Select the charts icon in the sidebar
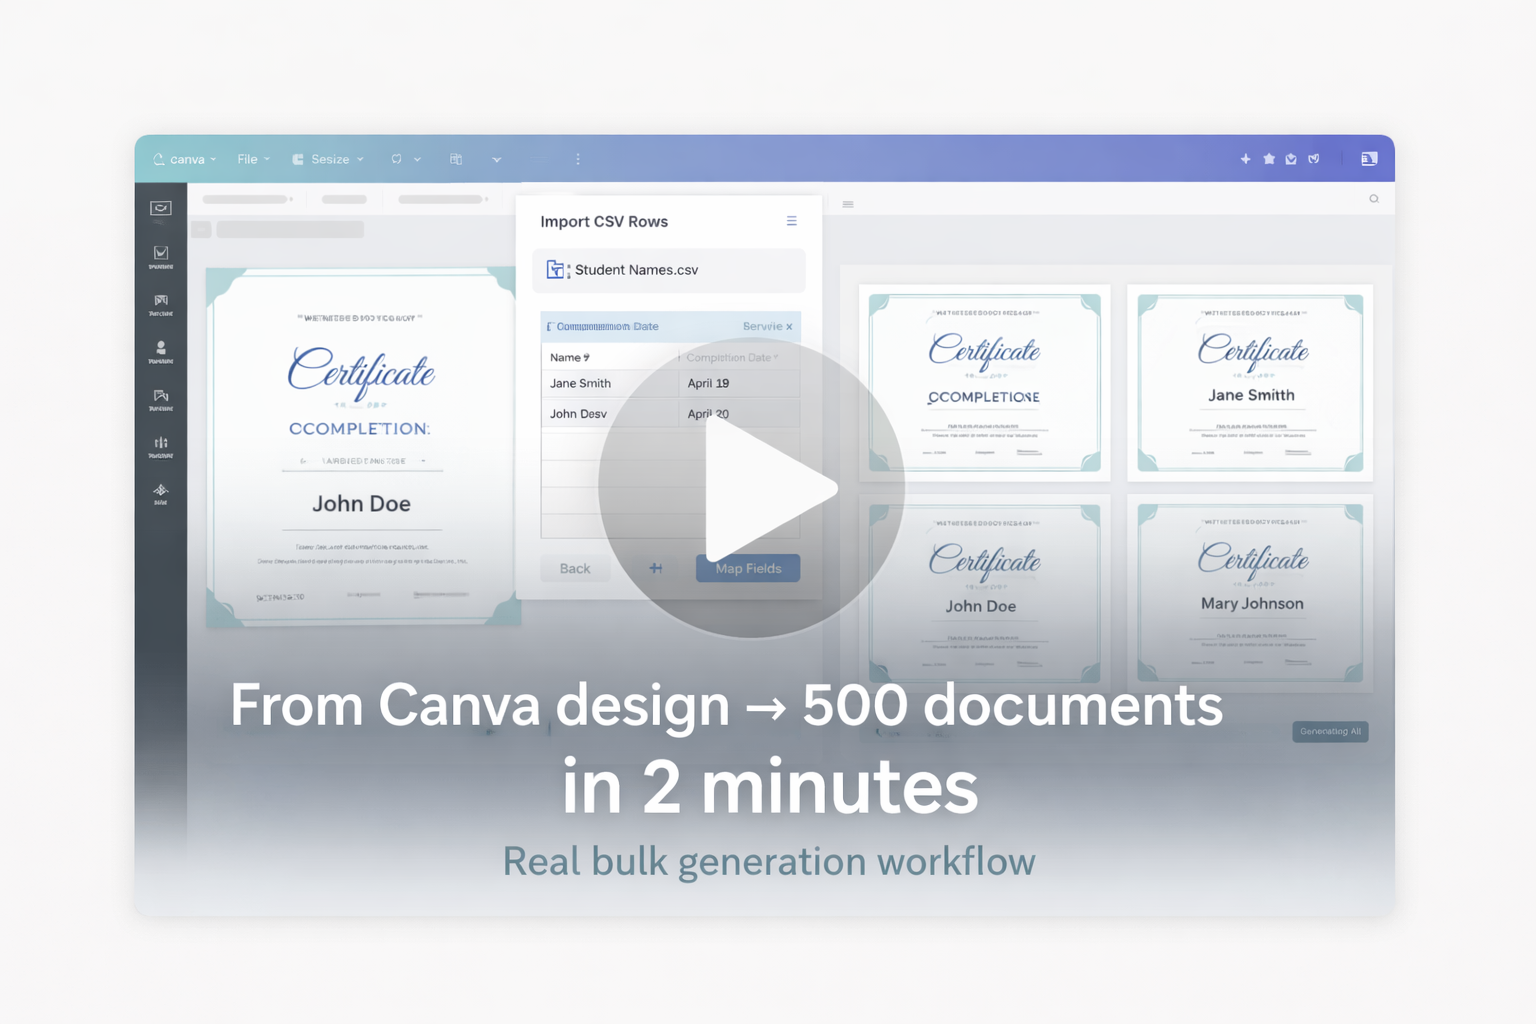The width and height of the screenshot is (1536, 1024). (160, 443)
